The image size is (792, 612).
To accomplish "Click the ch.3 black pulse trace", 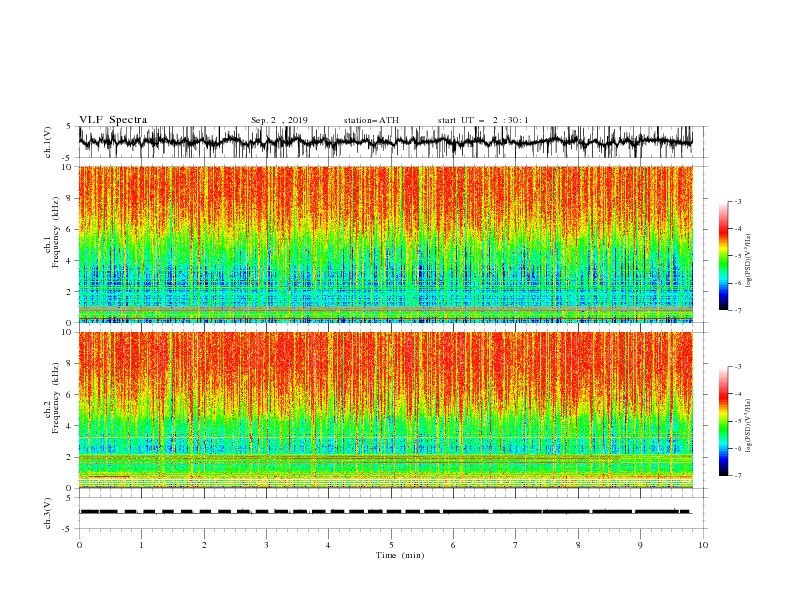I will [x=386, y=512].
